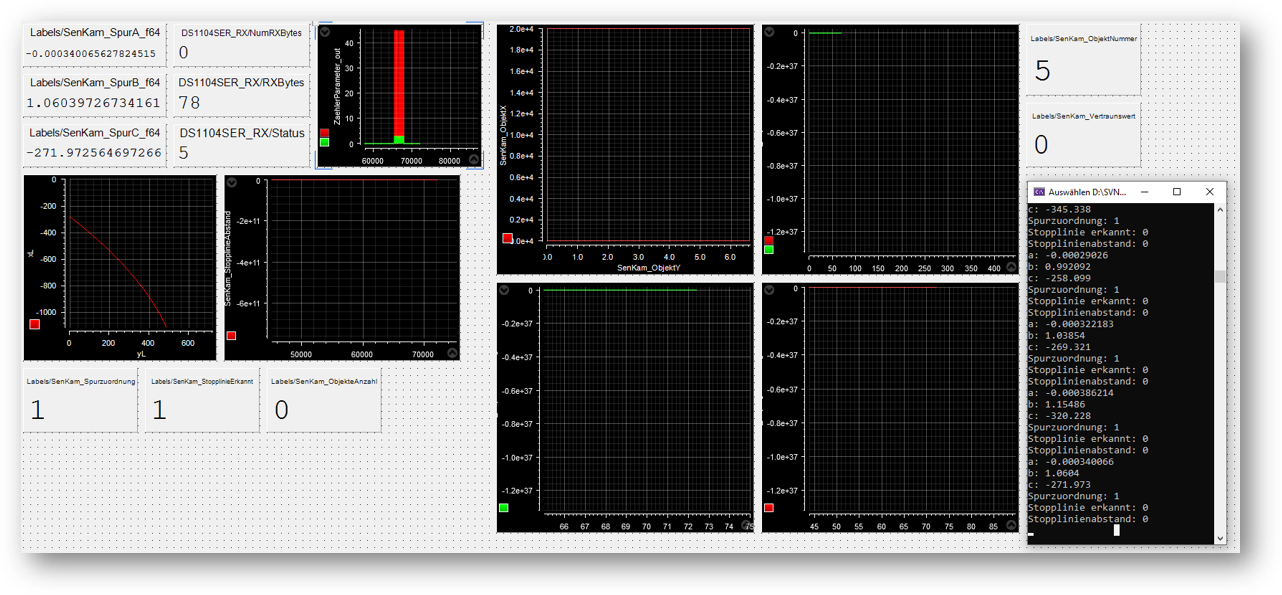Open the SenKam_StopplinieAbstand plot chevron menu
Viewport: 1282px width, 595px height.
[232, 183]
